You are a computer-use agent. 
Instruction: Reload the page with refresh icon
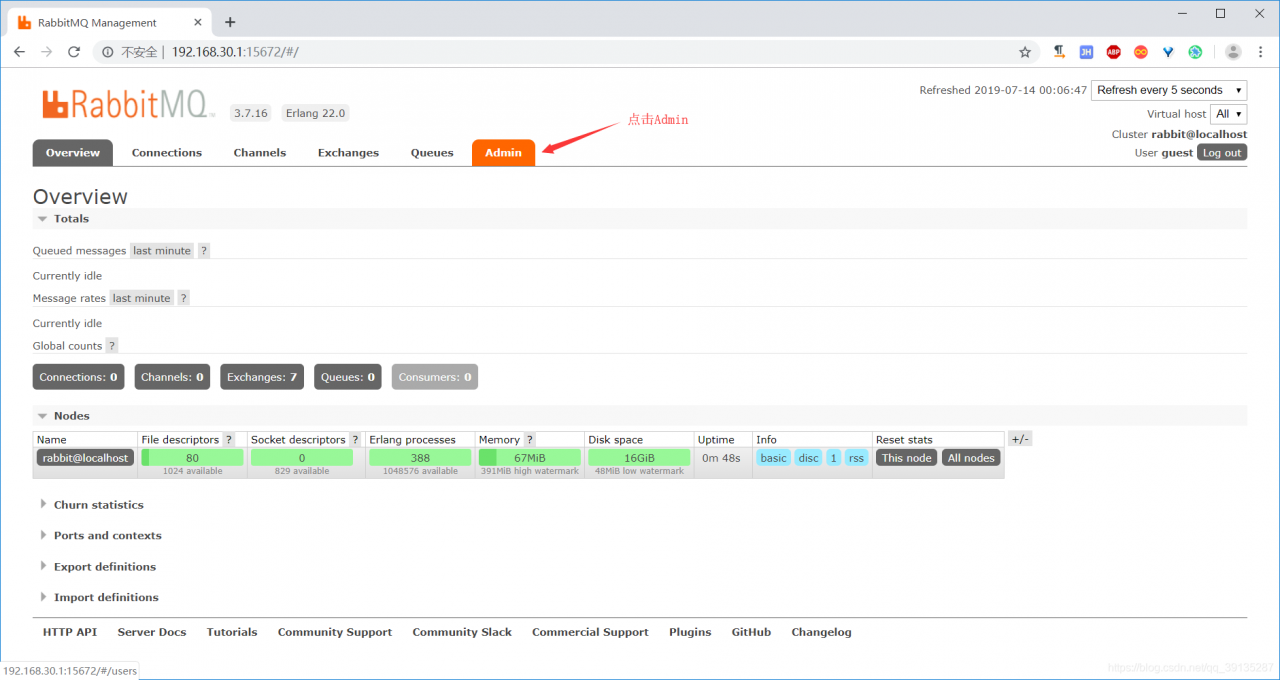point(74,52)
